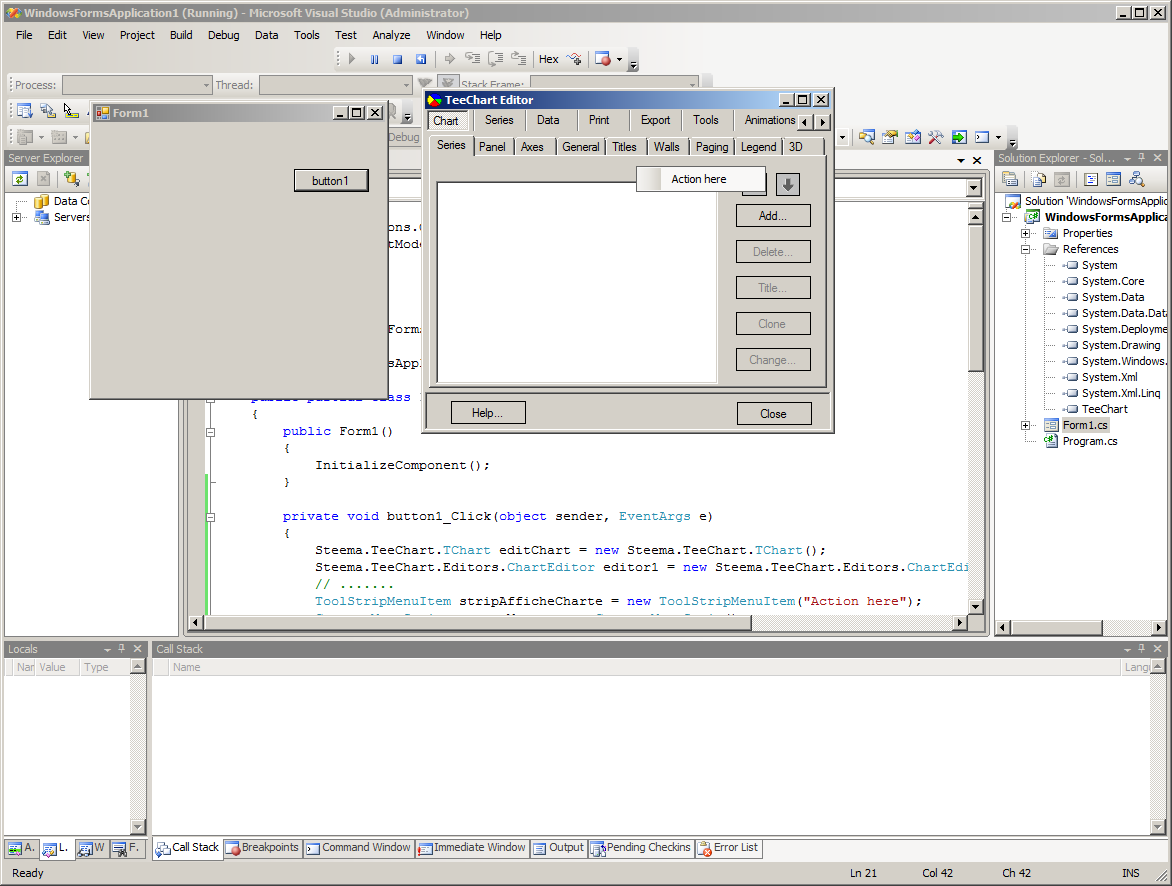Open the Object Browser toolbar icon
Image resolution: width=1172 pixels, height=886 pixels.
click(x=913, y=137)
